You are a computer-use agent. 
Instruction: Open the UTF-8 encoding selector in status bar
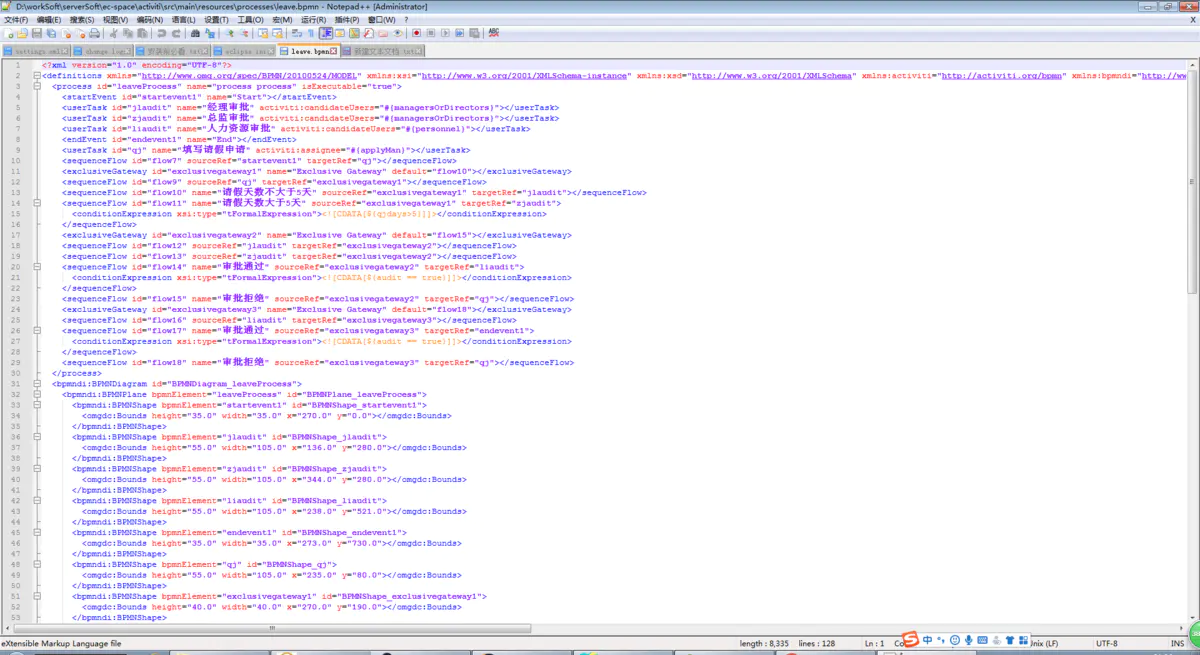click(1108, 643)
